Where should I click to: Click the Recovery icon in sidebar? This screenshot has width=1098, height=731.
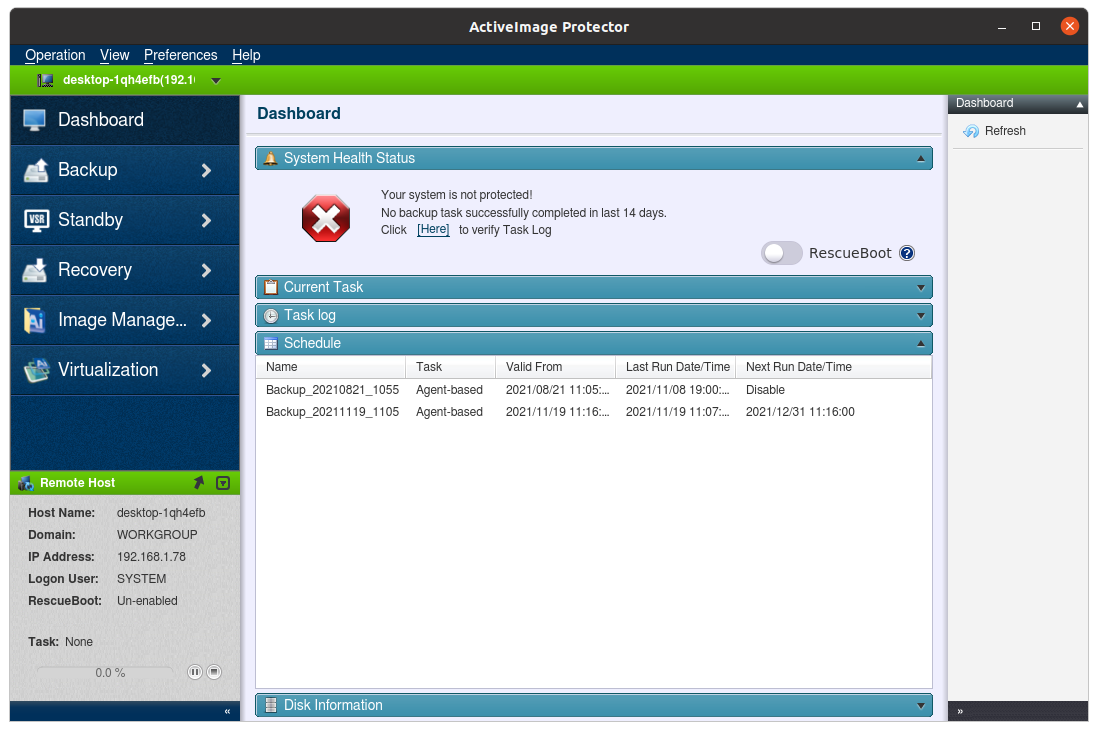(x=35, y=270)
